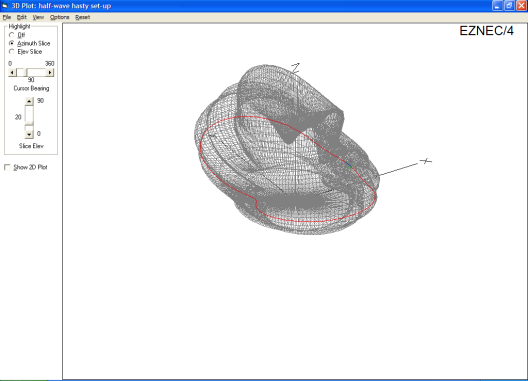This screenshot has width=528, height=381.
Task: Click the slice elevation value 20
Action: (18, 117)
